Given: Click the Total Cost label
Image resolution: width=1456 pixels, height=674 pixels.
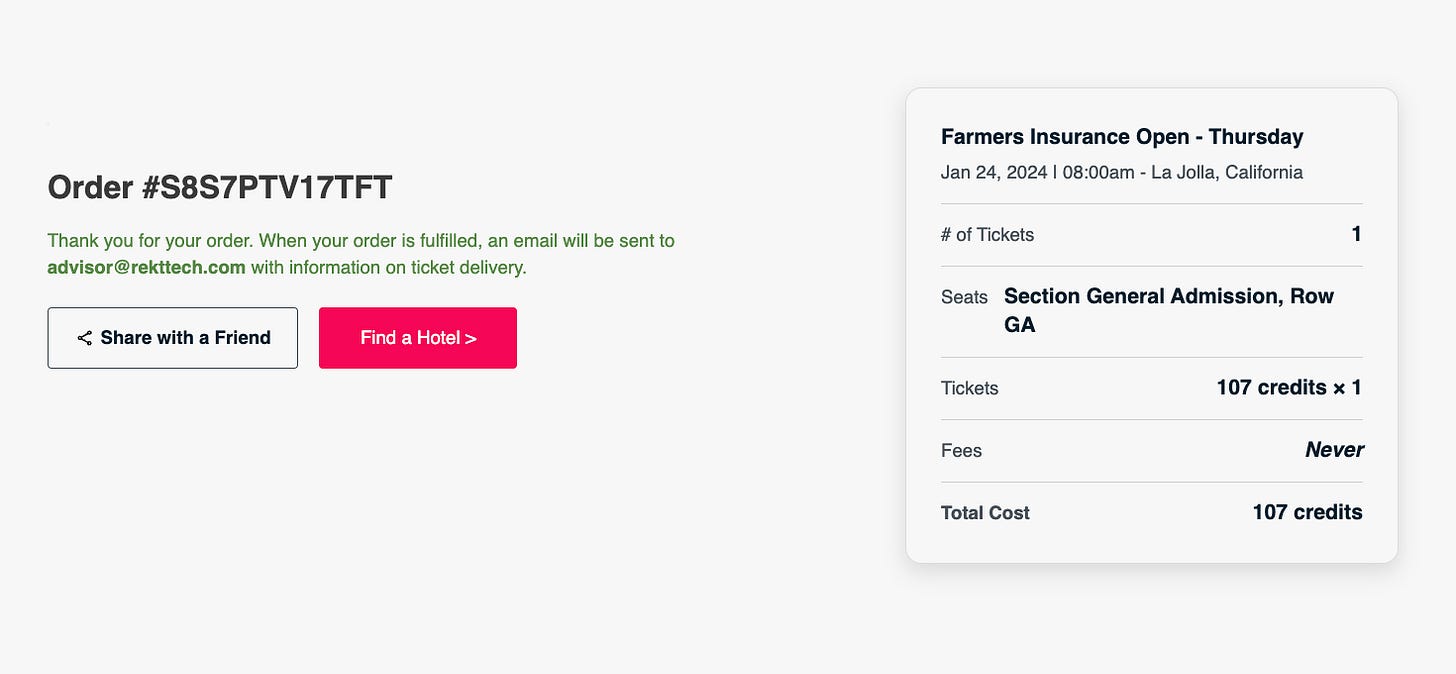Looking at the screenshot, I should 985,513.
